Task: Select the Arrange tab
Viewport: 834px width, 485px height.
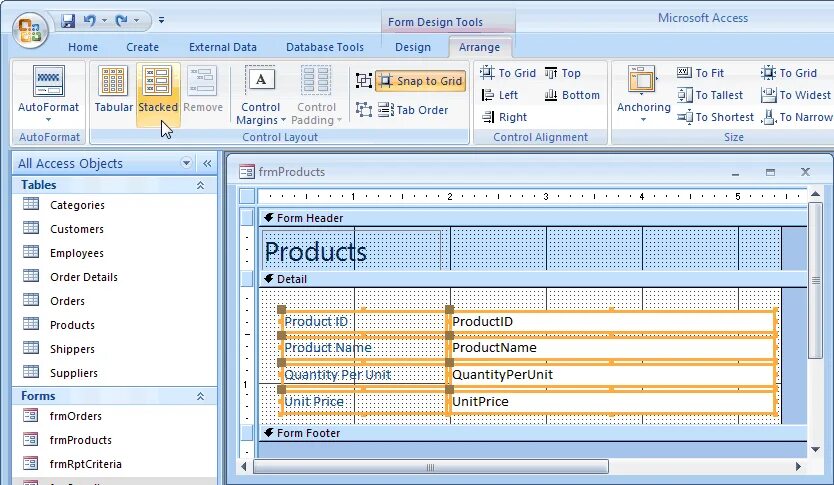Action: pos(479,47)
